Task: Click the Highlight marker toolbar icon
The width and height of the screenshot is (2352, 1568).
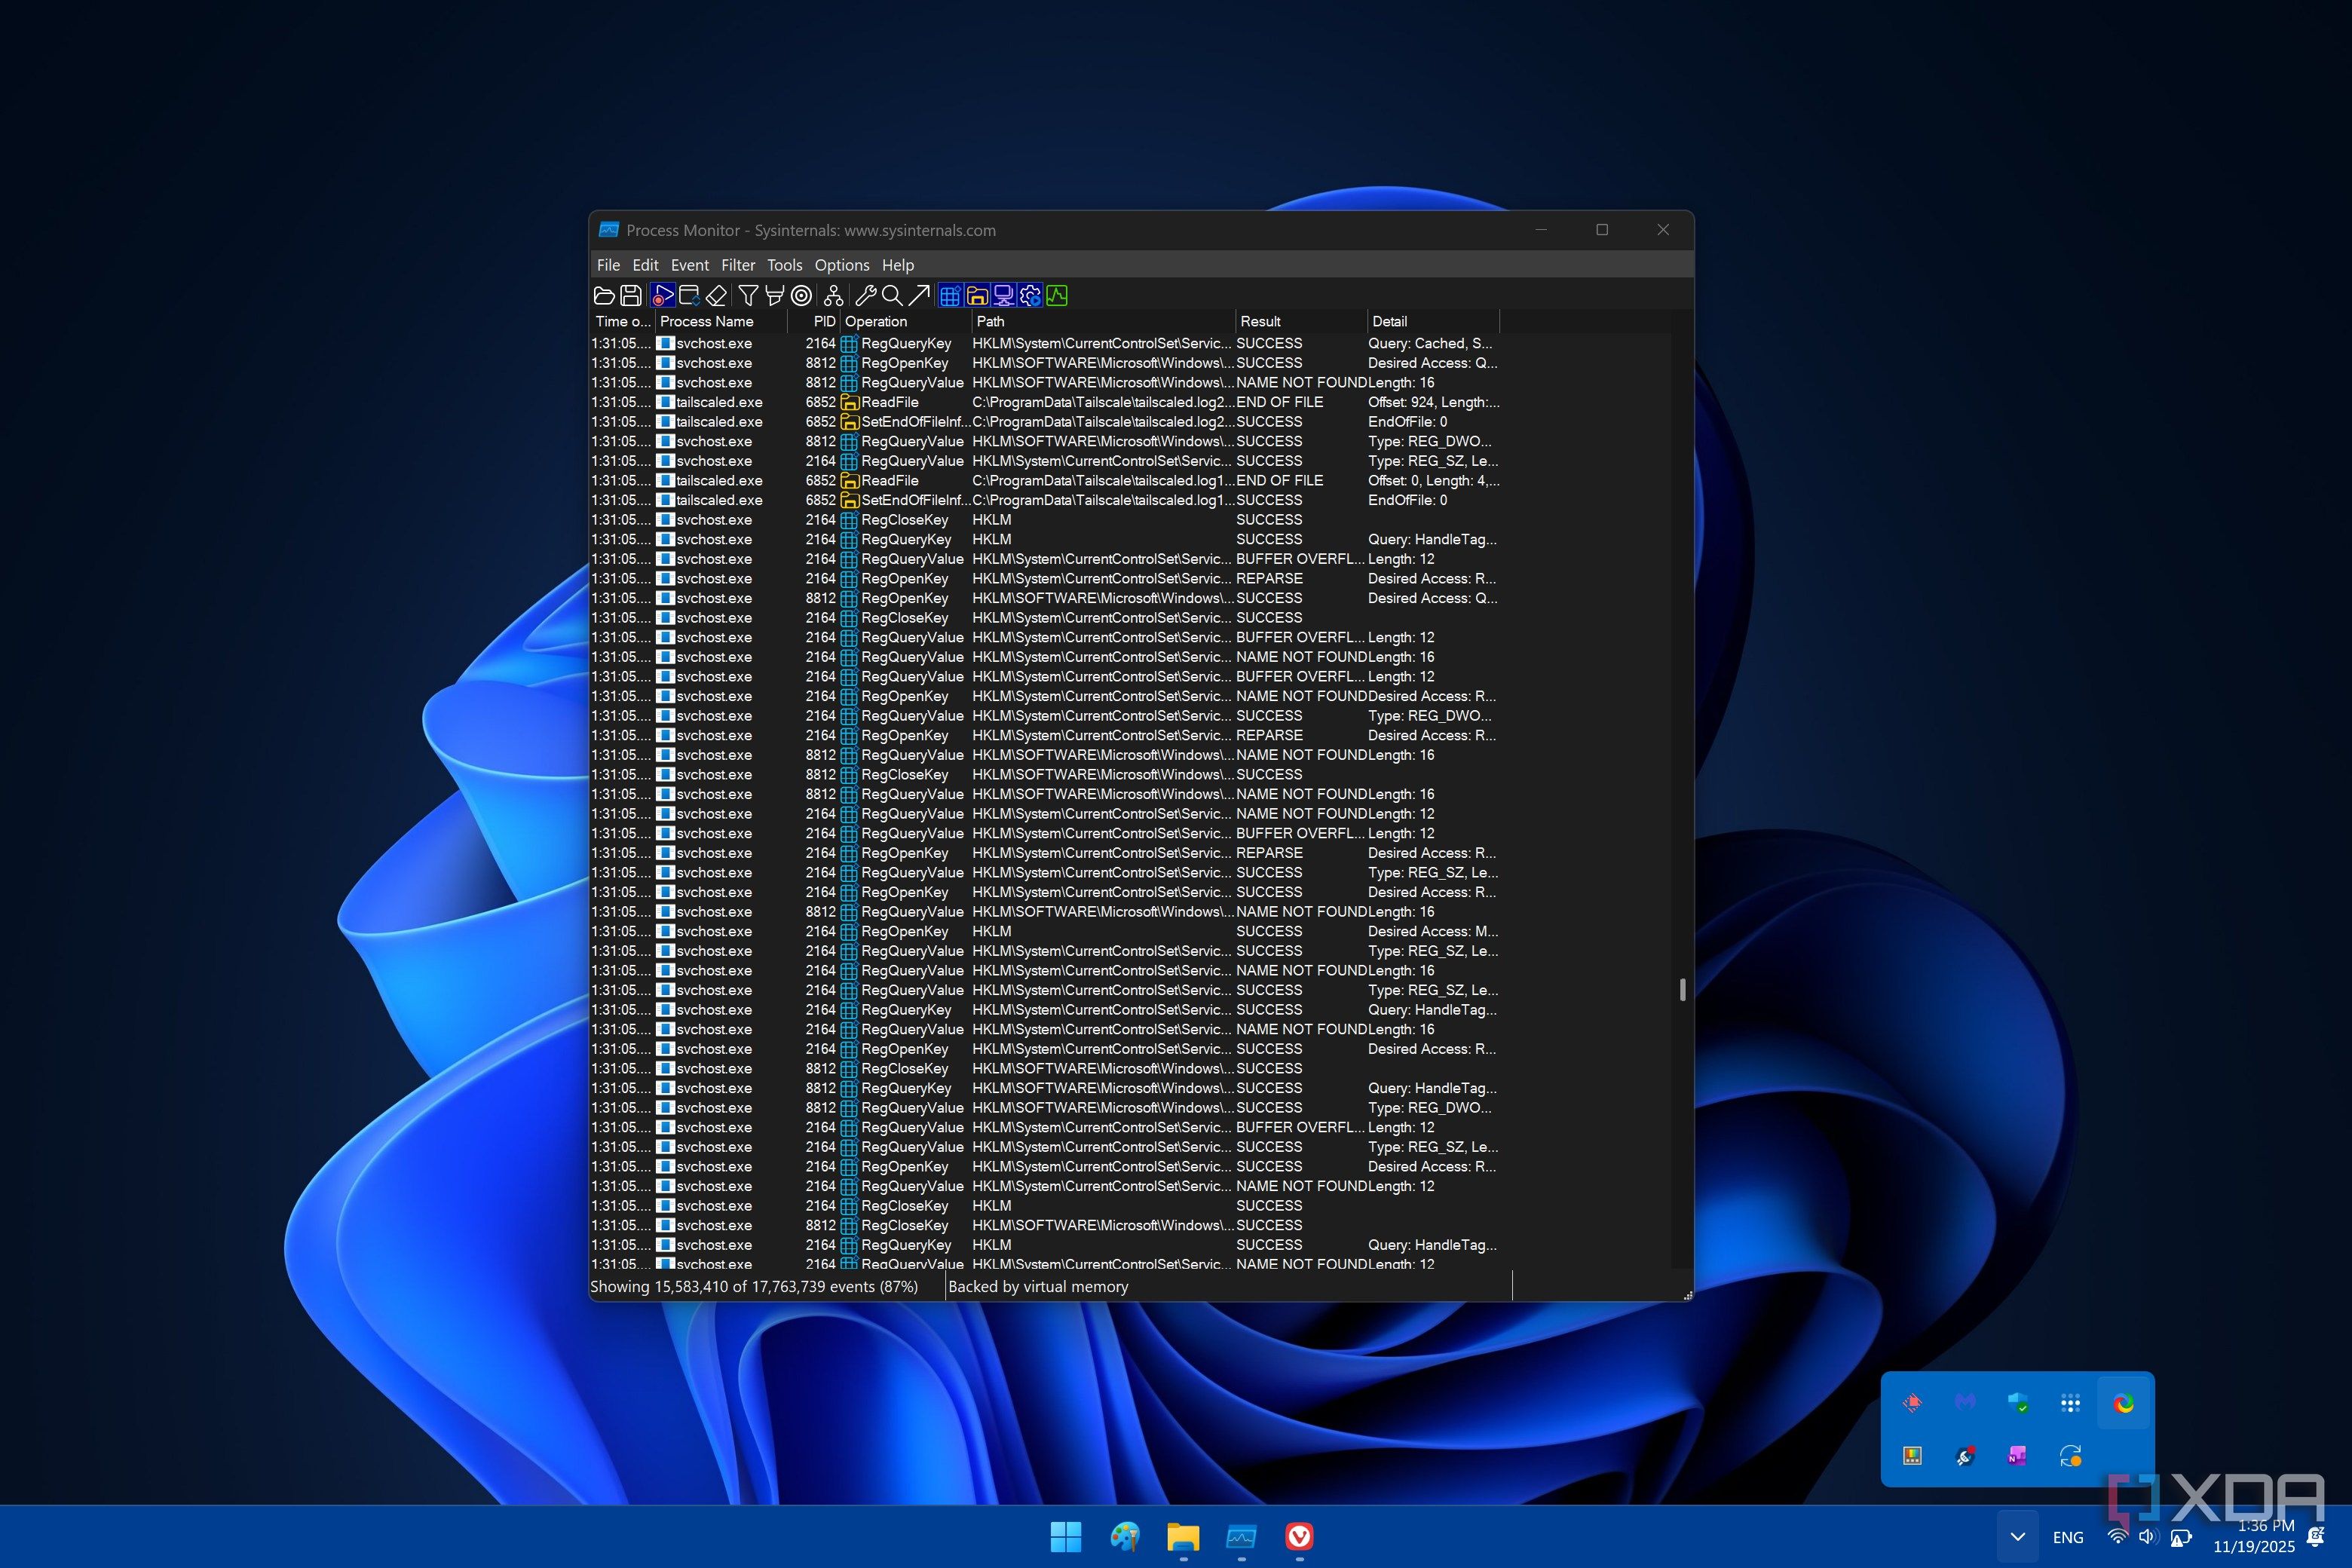Action: (x=774, y=295)
